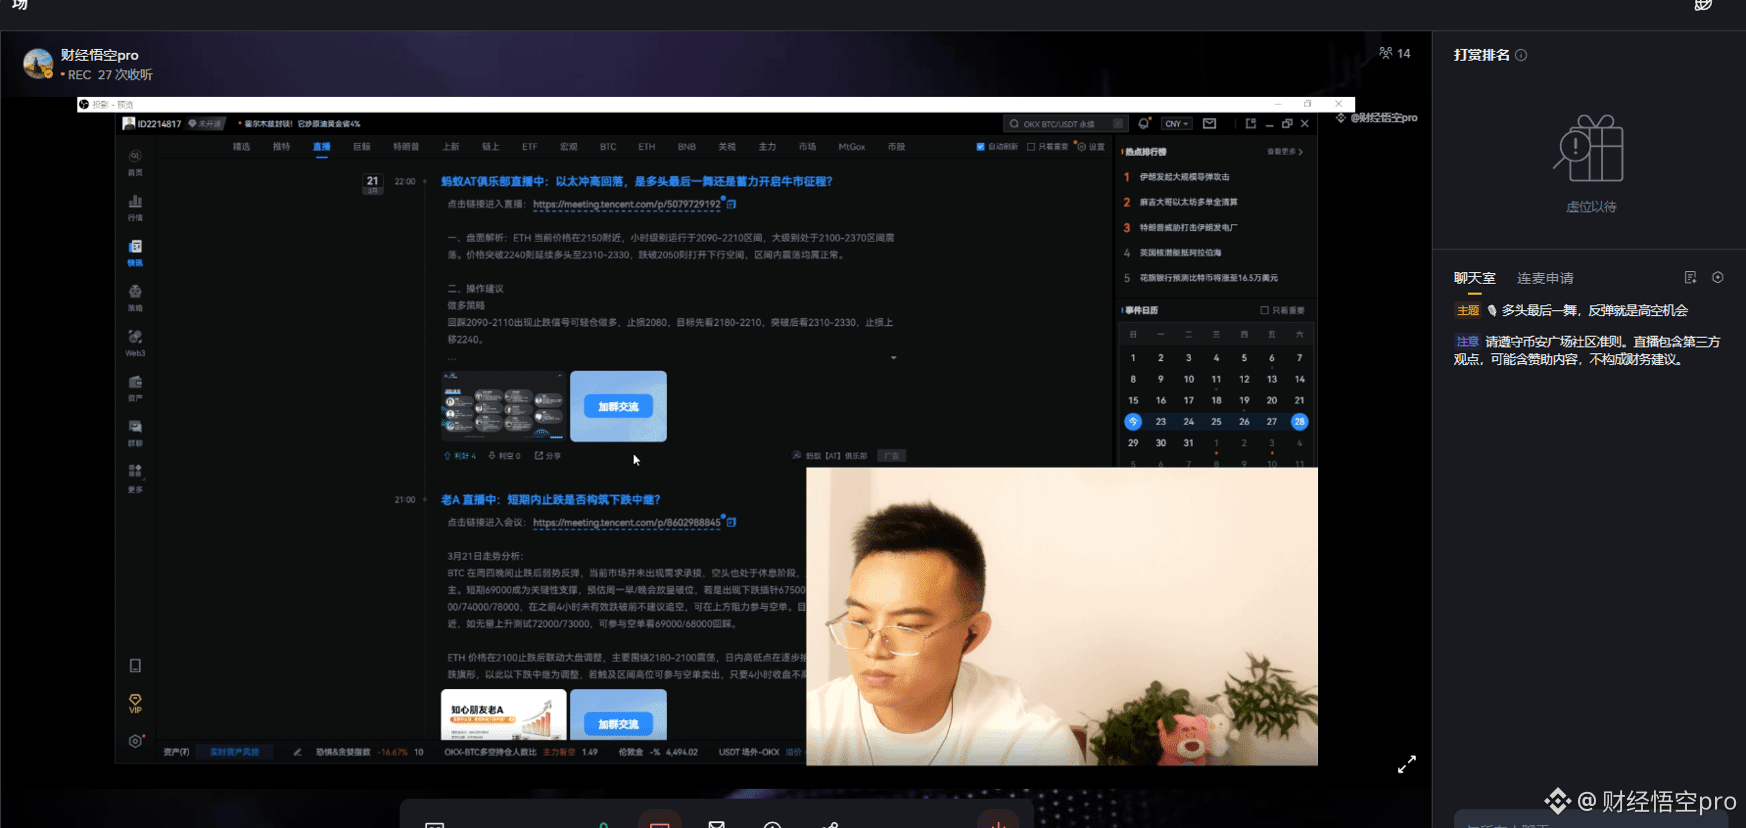Image resolution: width=1746 pixels, height=828 pixels.
Task: Open the VIP diamond icon
Action: (x=135, y=700)
